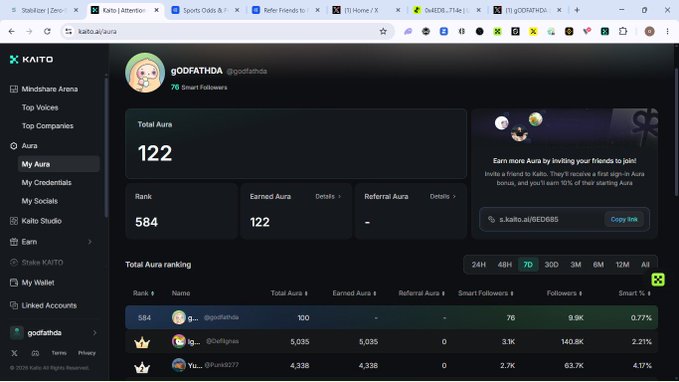The width and height of the screenshot is (679, 382).
Task: Click the Kaito Studio icon
Action: click(x=13, y=221)
